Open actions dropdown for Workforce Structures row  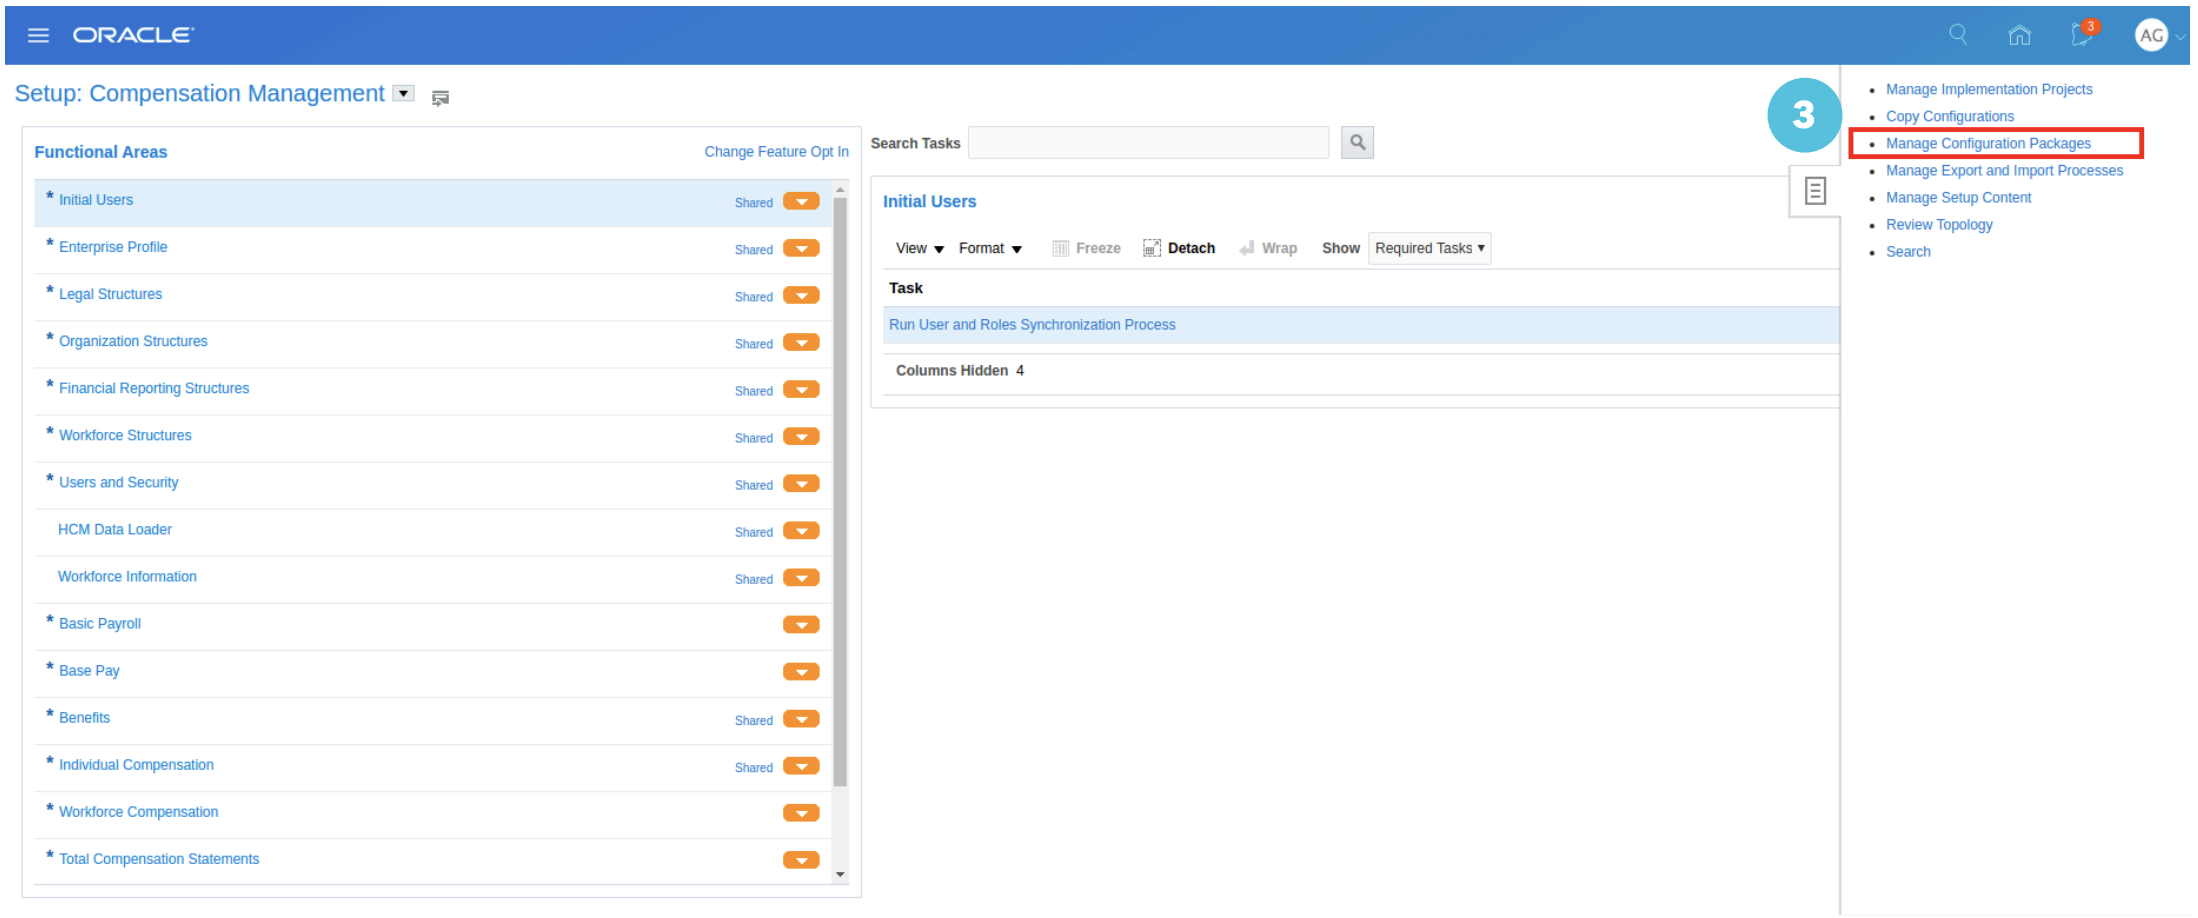801,436
